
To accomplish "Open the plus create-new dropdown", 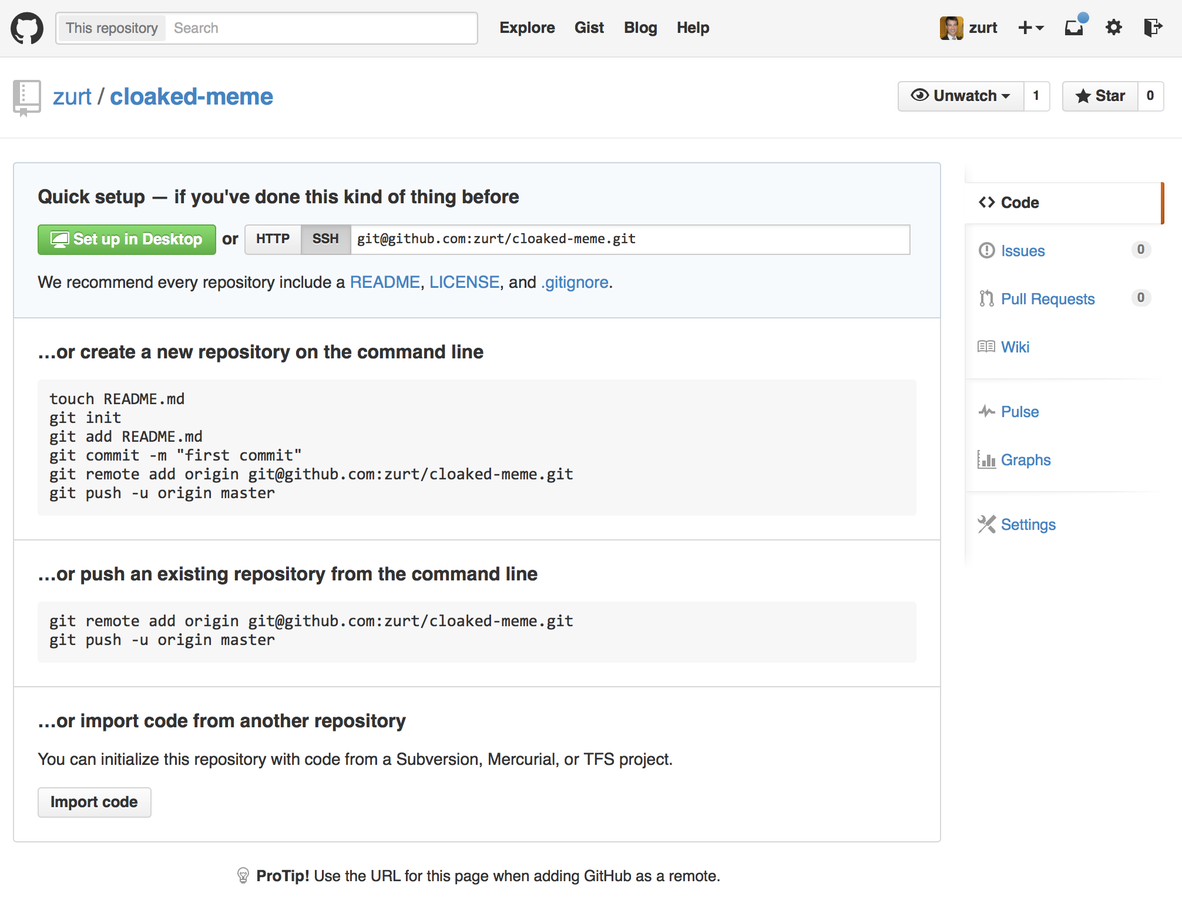I will 1030,28.
